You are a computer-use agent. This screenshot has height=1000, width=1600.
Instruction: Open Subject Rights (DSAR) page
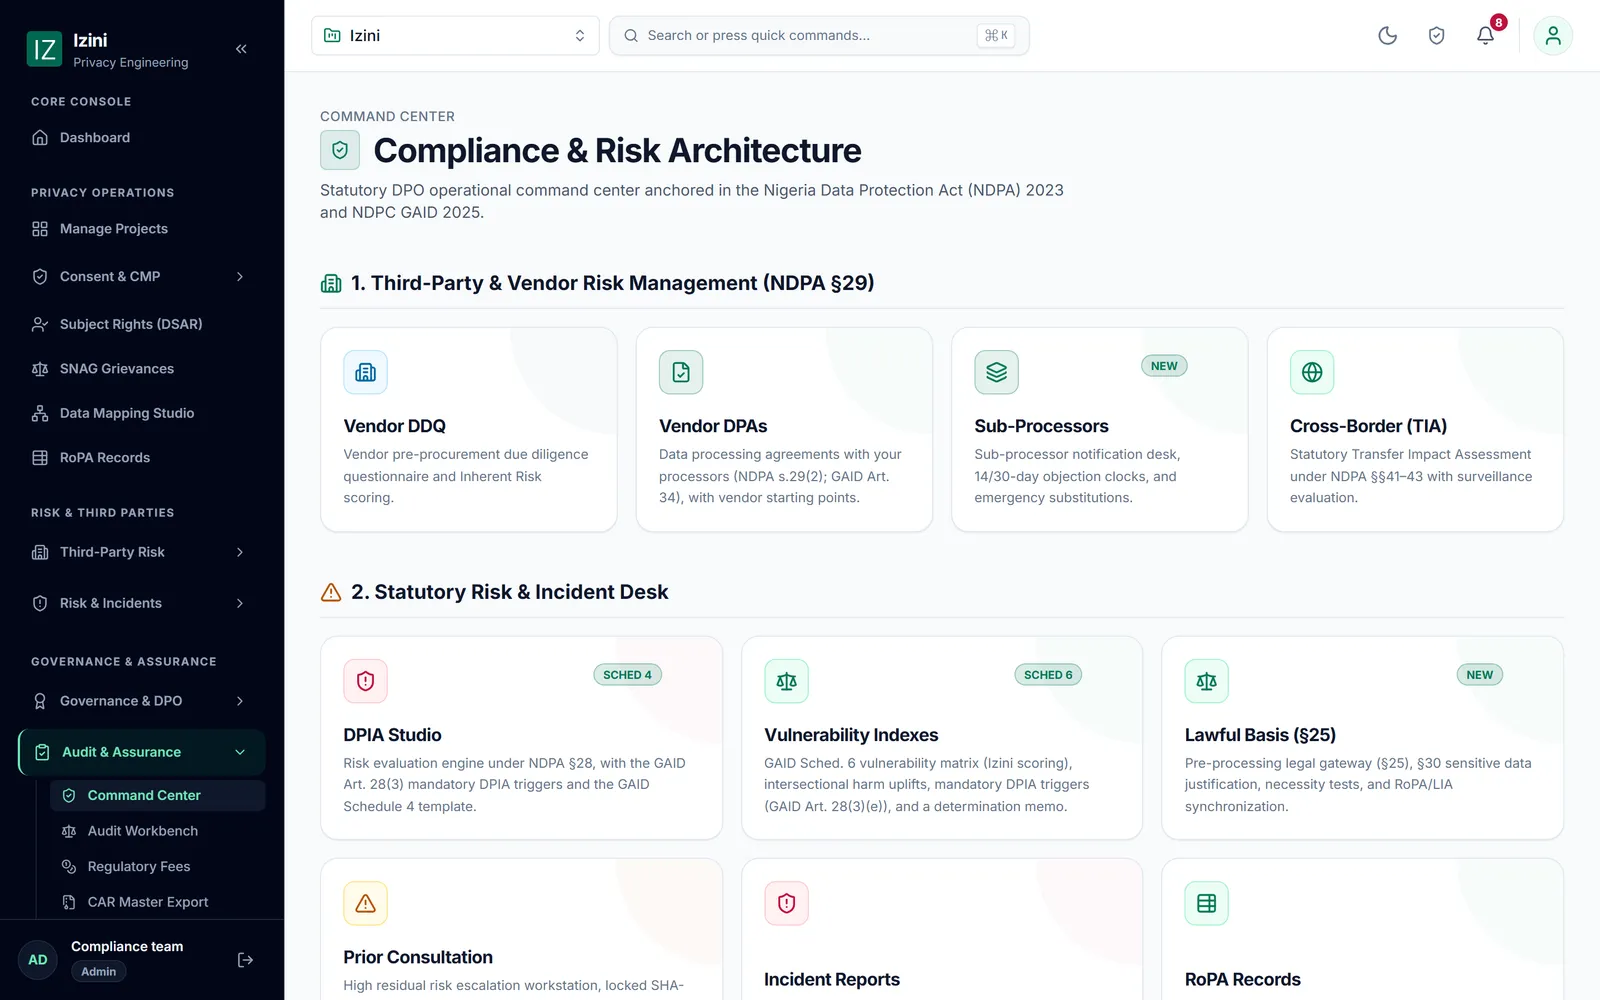coord(142,324)
